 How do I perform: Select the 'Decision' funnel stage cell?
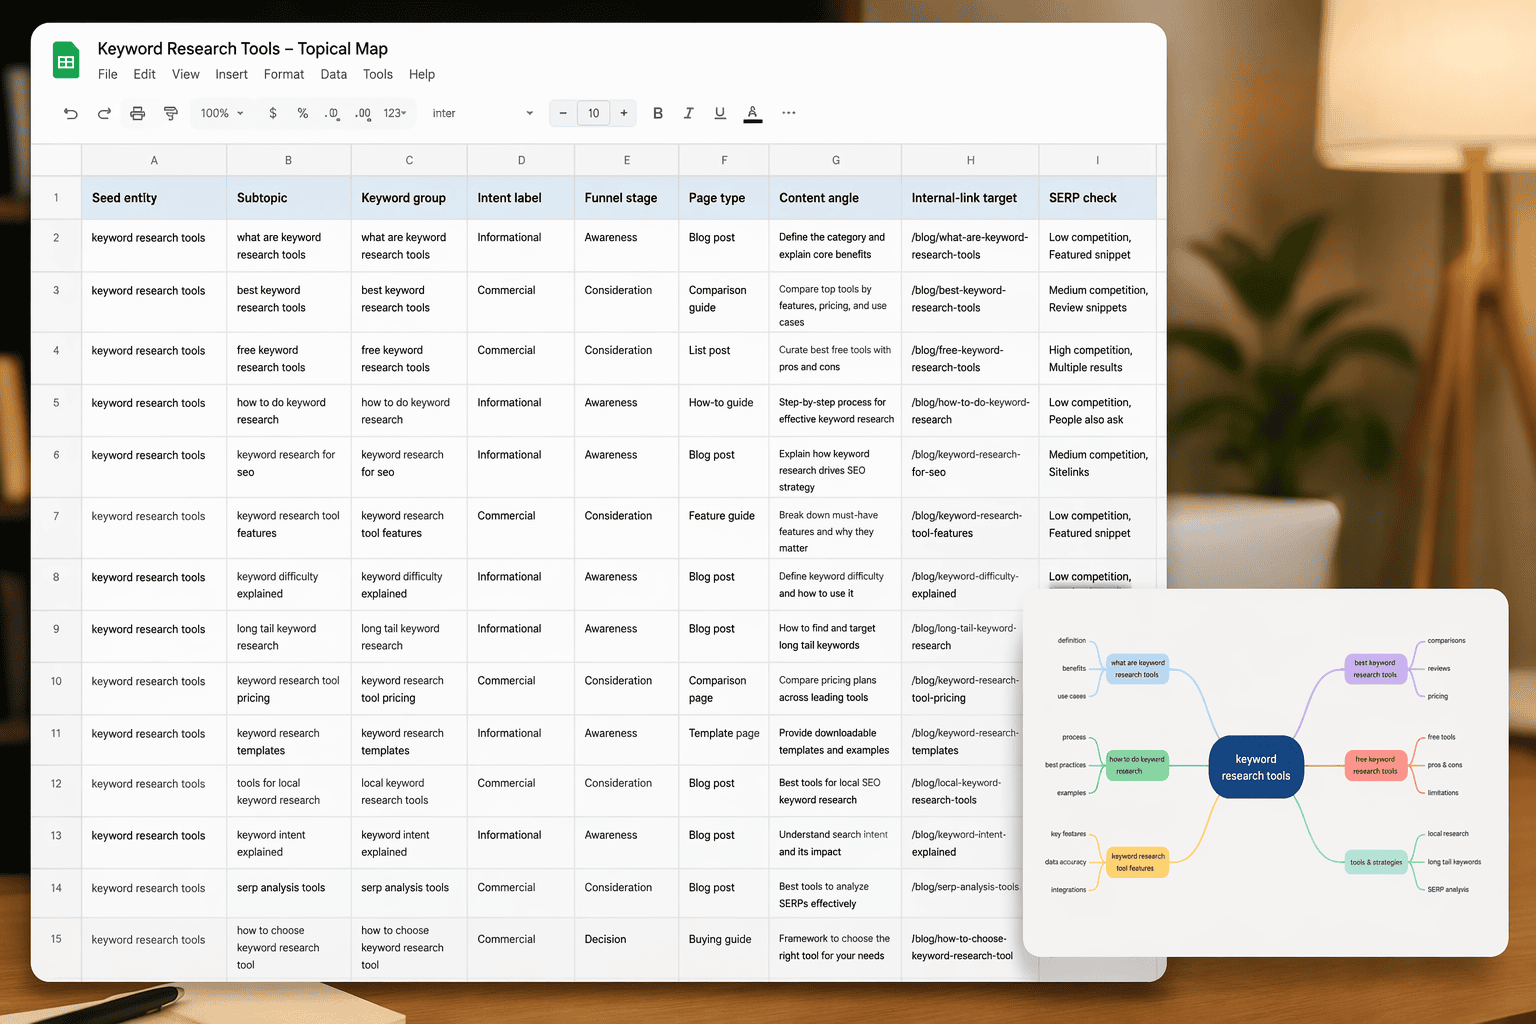click(627, 948)
